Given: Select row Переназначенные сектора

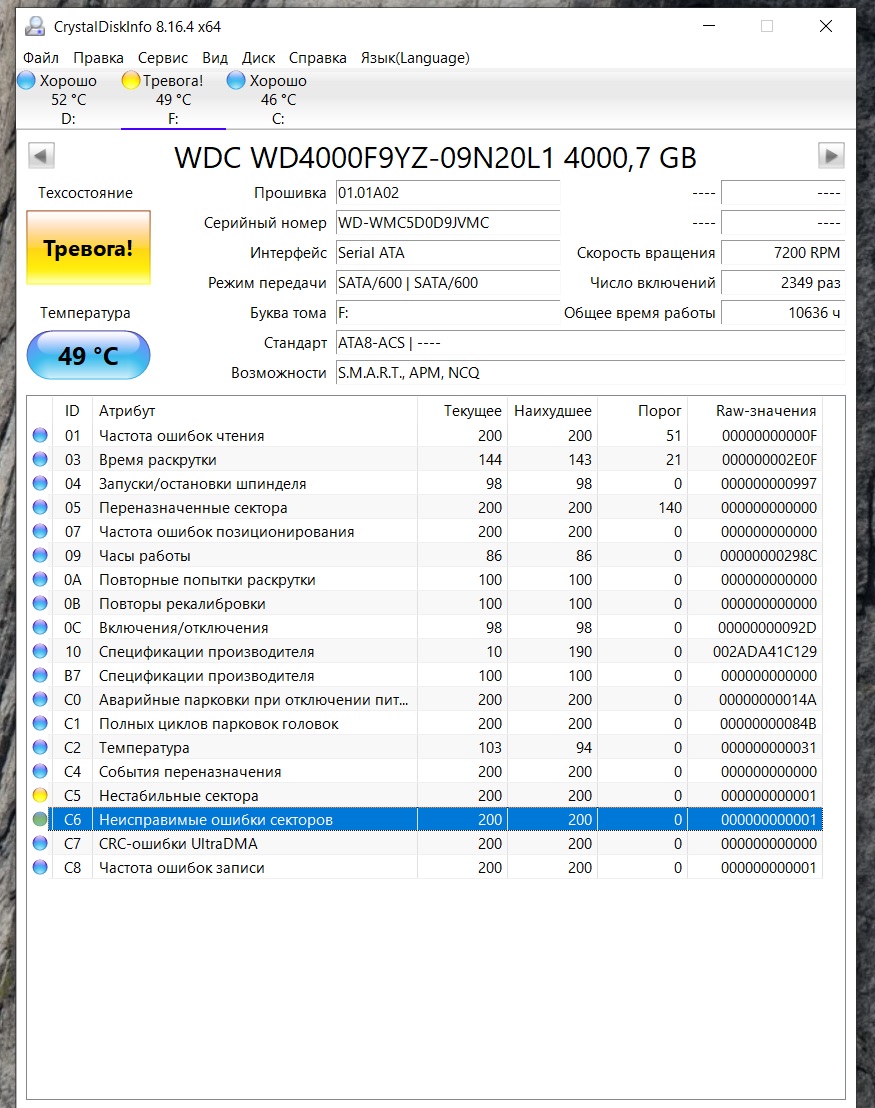Looking at the screenshot, I should (426, 507).
